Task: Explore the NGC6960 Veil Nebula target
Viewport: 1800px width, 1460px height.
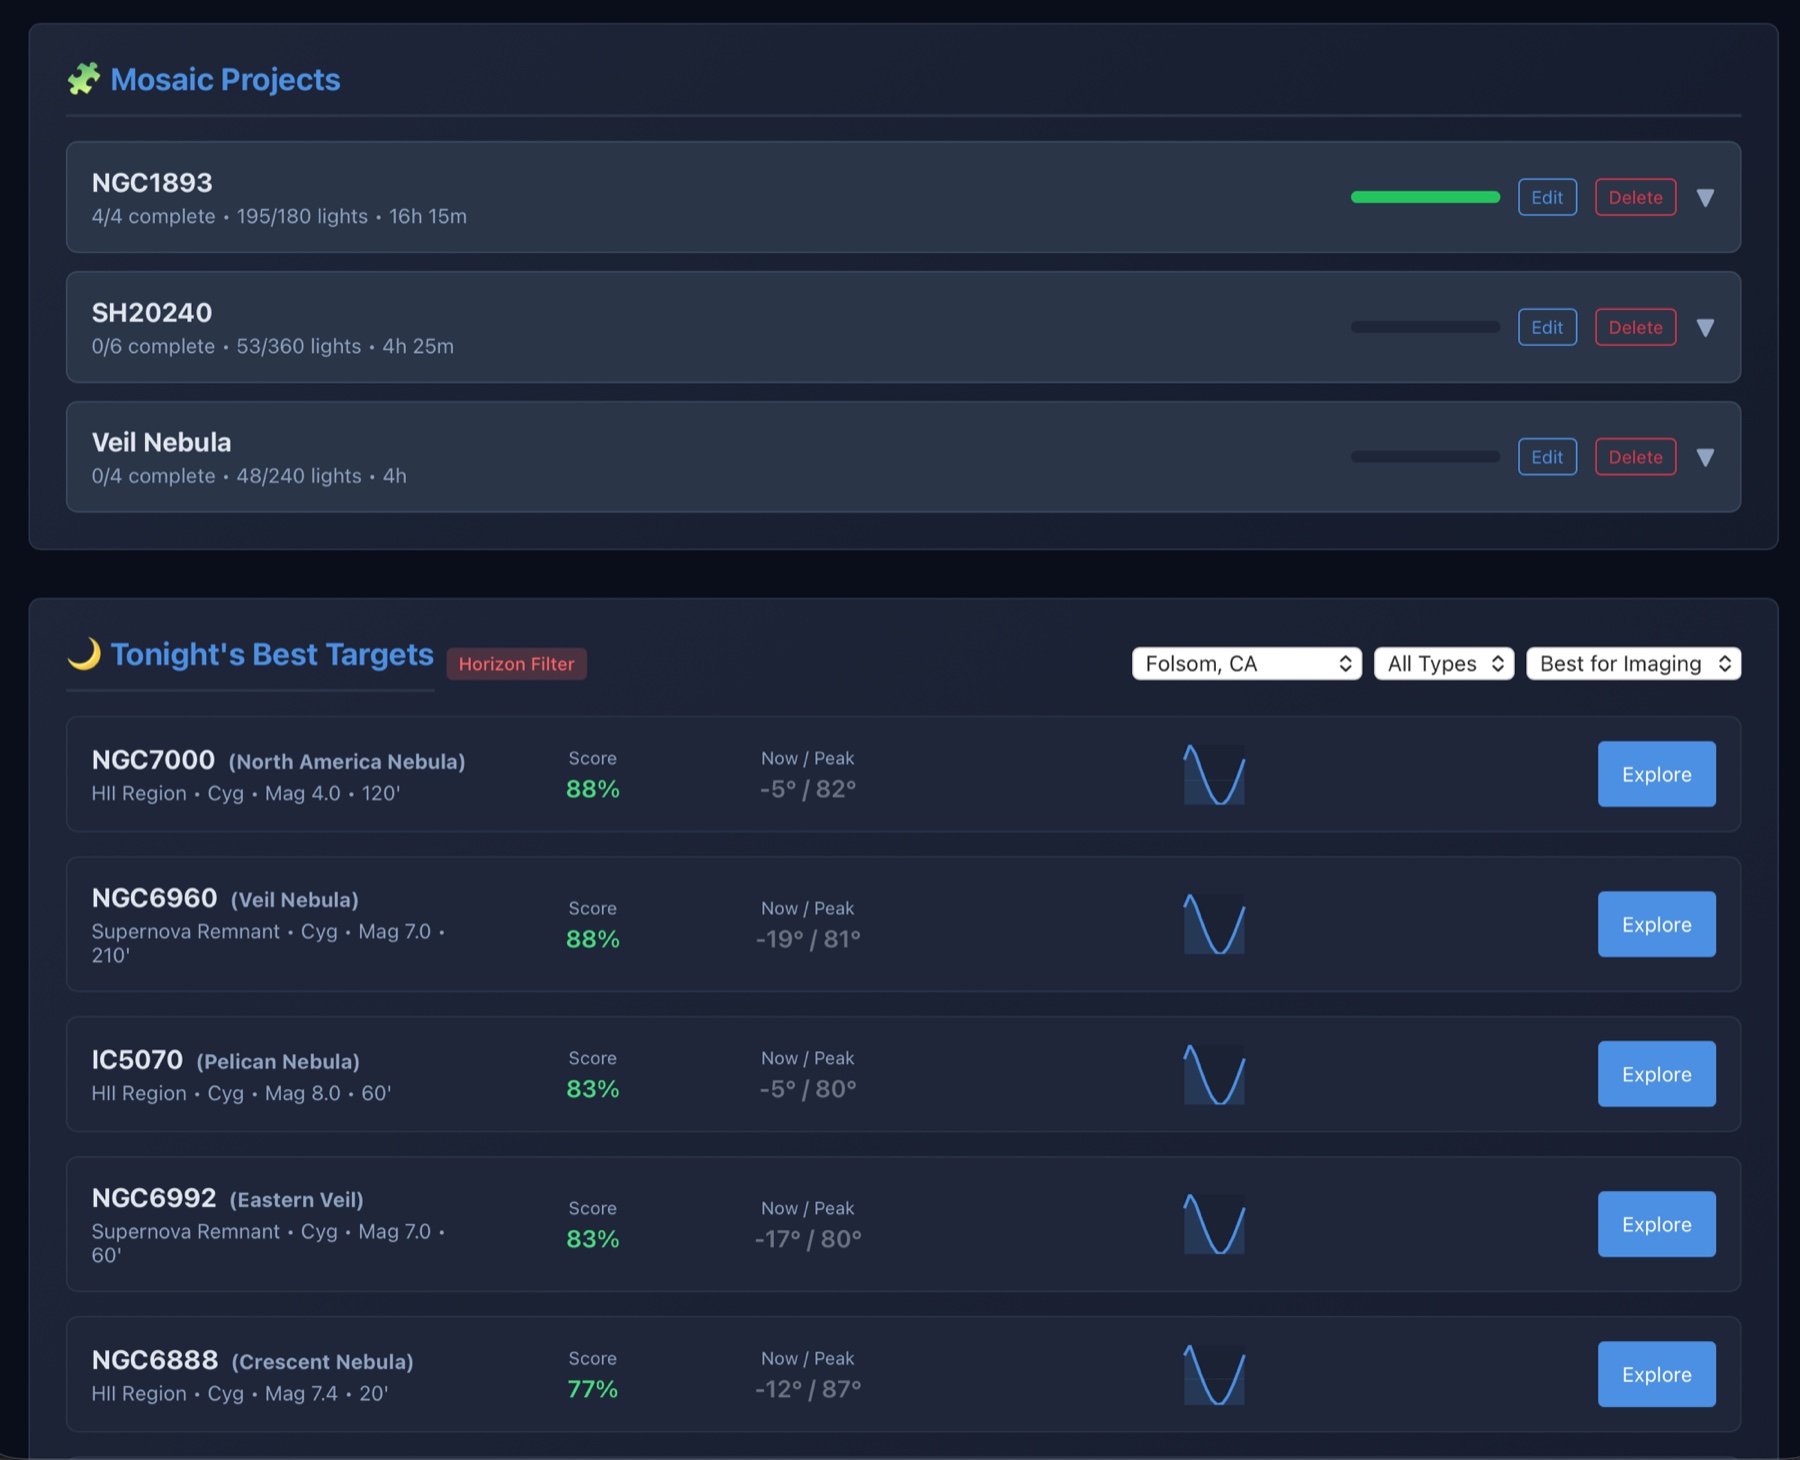Action: [x=1656, y=924]
